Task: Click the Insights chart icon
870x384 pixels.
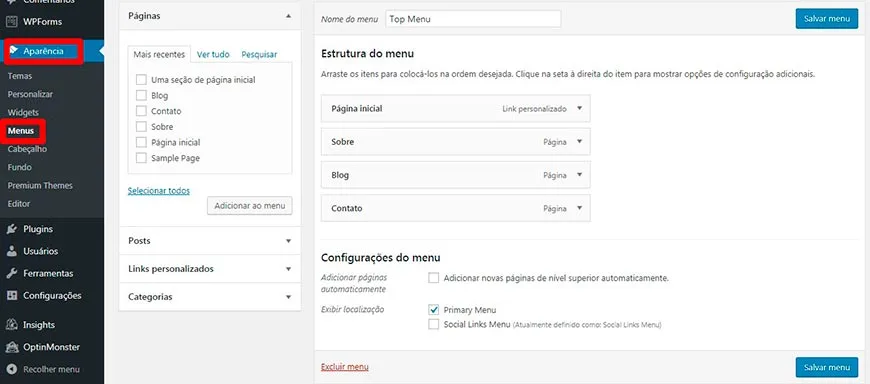Action: [x=12, y=325]
